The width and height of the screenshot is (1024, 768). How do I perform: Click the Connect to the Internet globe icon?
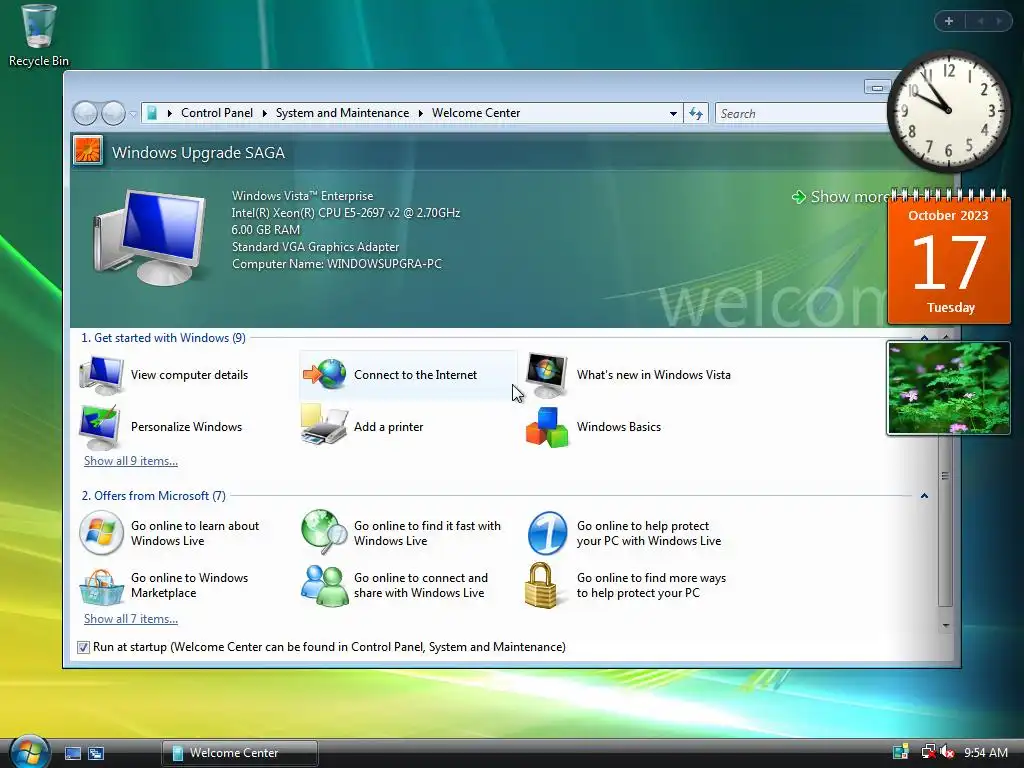coord(324,374)
